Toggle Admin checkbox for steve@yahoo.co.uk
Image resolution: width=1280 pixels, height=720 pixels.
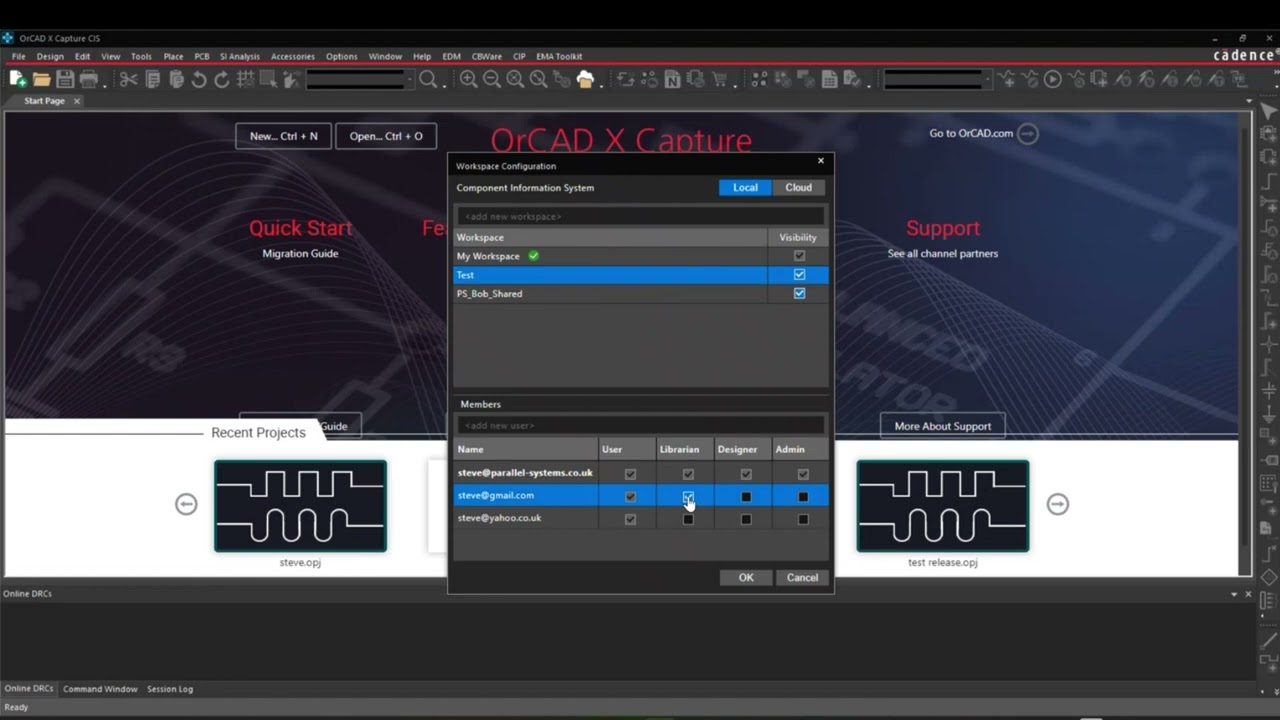click(803, 519)
